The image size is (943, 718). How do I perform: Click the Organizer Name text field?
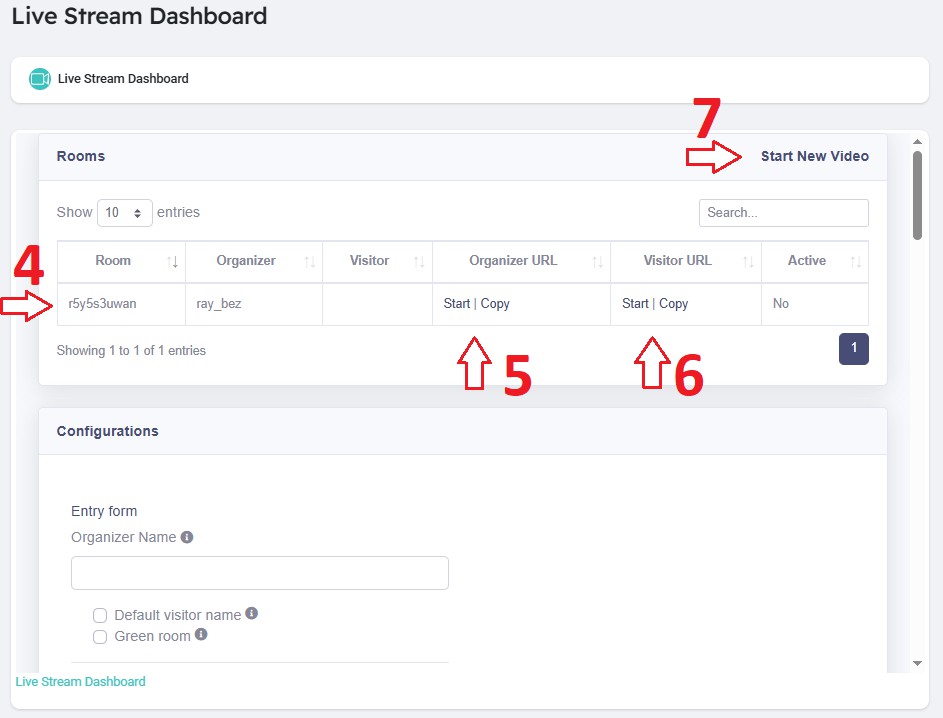click(x=260, y=573)
